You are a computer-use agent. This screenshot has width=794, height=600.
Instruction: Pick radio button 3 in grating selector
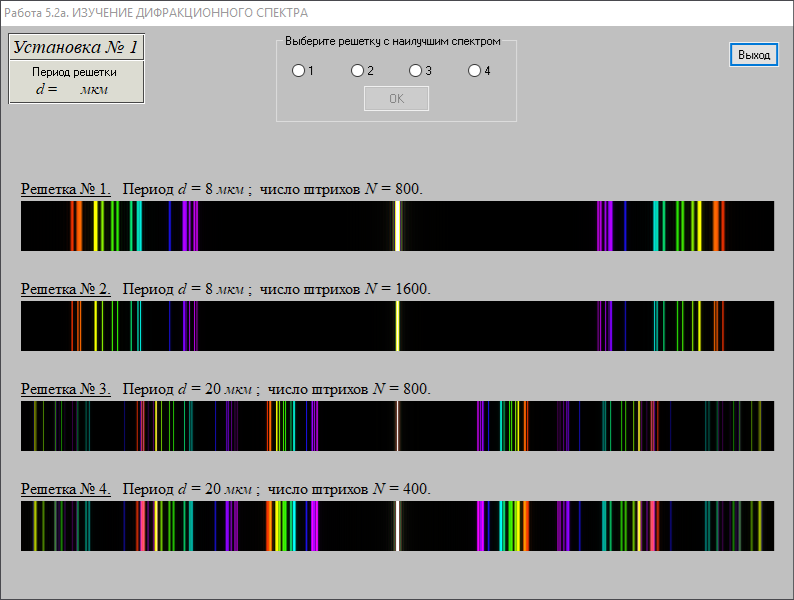[415, 71]
